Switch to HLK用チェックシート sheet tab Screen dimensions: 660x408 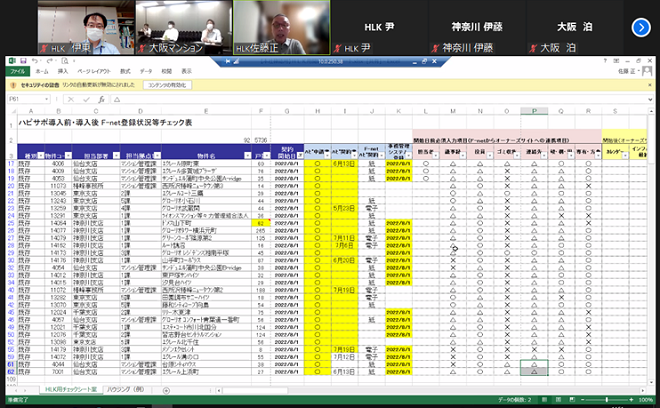[x=71, y=389]
